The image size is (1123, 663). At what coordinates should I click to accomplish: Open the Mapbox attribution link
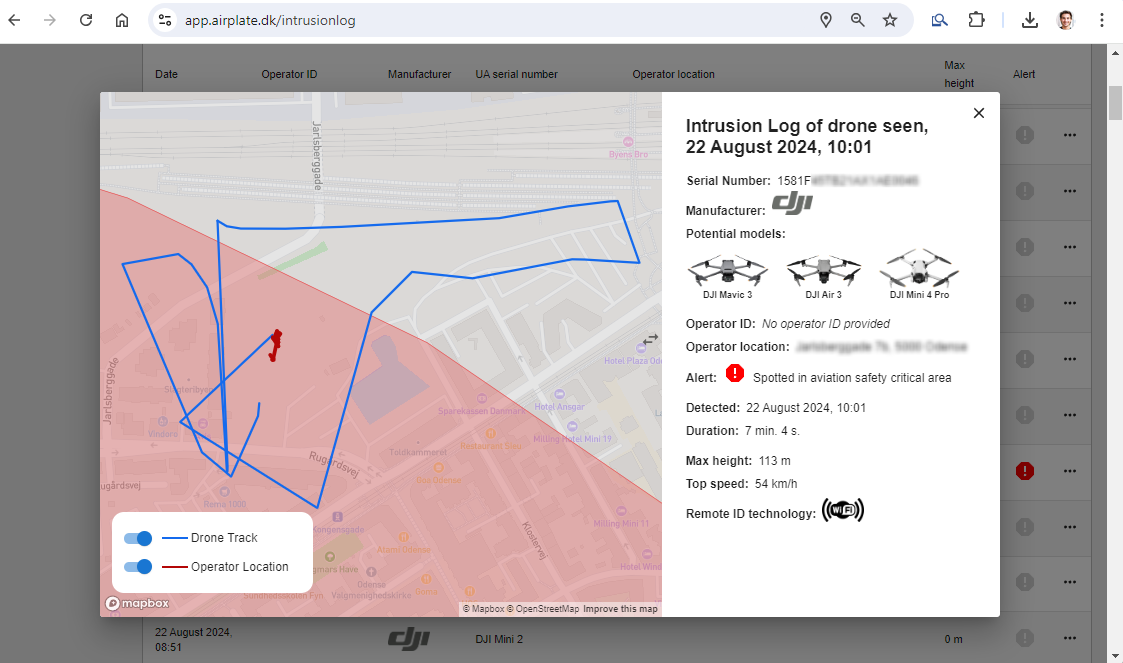(x=483, y=609)
